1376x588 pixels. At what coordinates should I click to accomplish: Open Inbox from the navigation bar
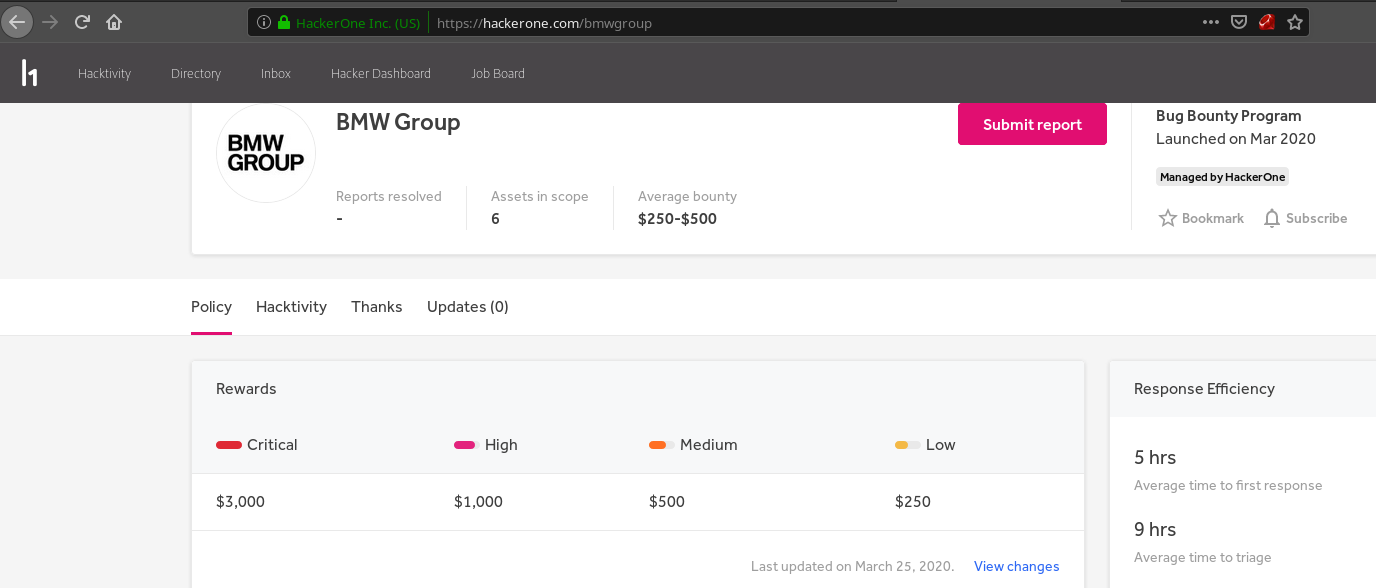tap(276, 73)
